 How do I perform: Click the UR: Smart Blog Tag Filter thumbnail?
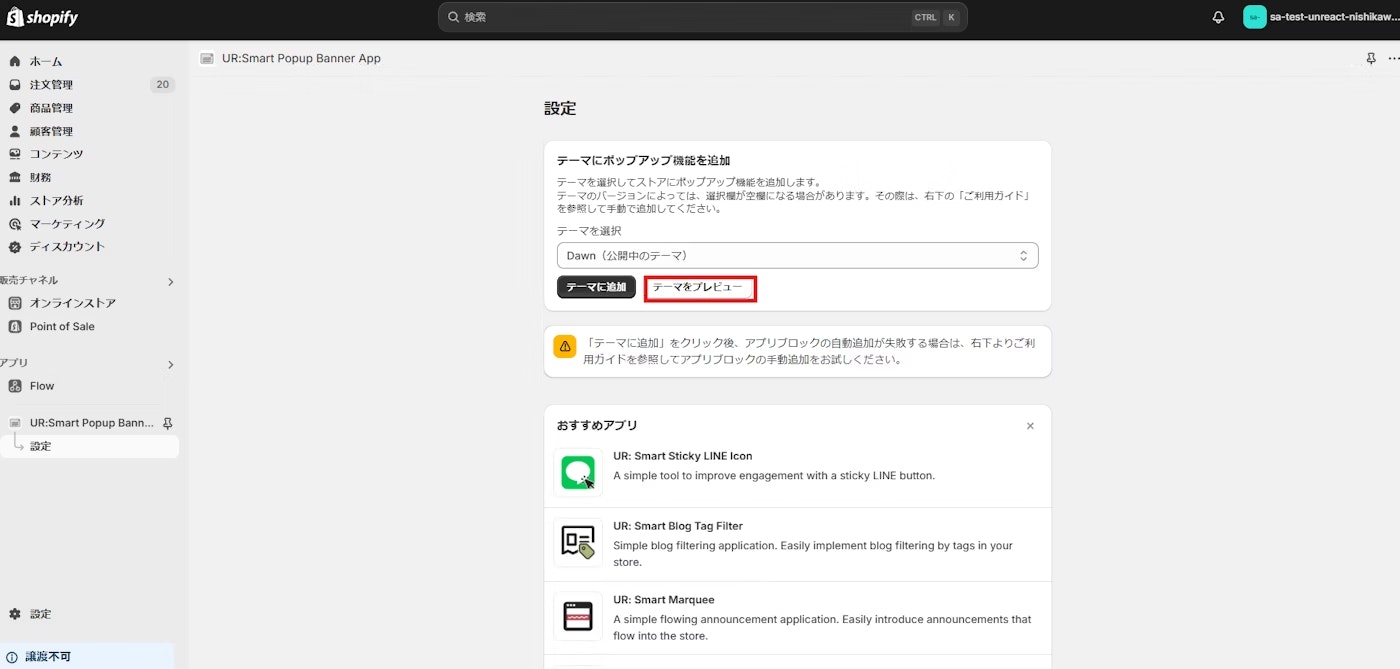(x=578, y=542)
